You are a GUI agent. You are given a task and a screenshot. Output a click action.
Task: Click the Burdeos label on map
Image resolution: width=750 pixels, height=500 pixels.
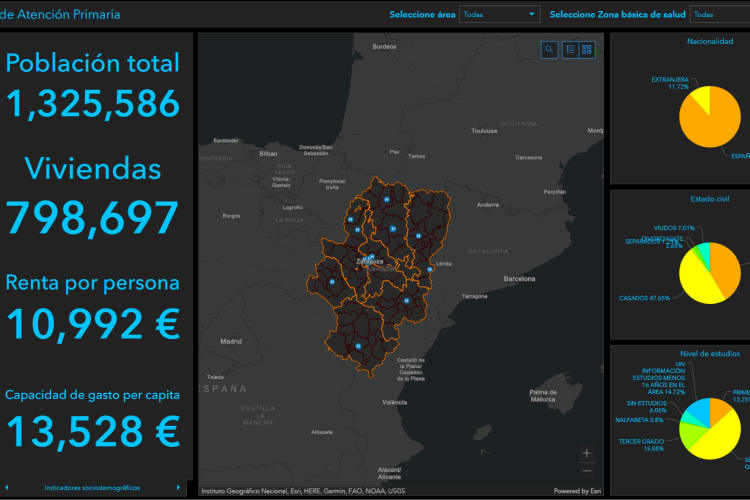[x=385, y=46]
